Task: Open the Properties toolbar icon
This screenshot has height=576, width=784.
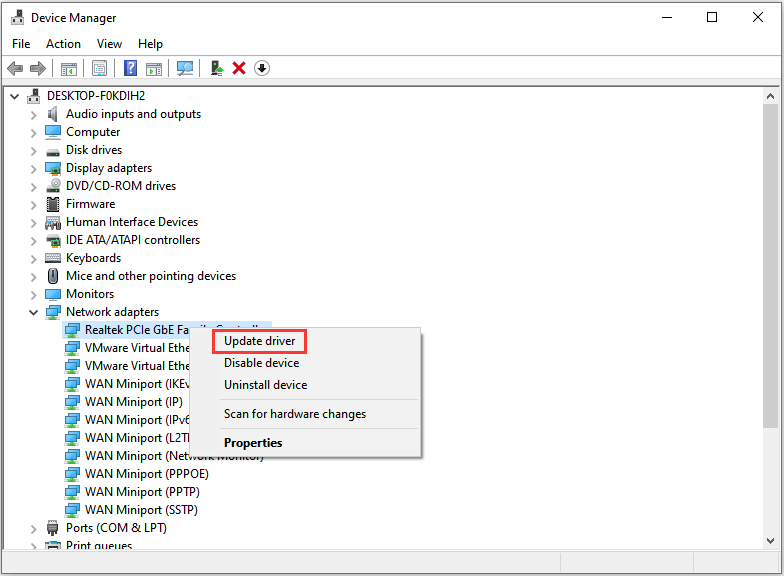Action: click(x=100, y=68)
